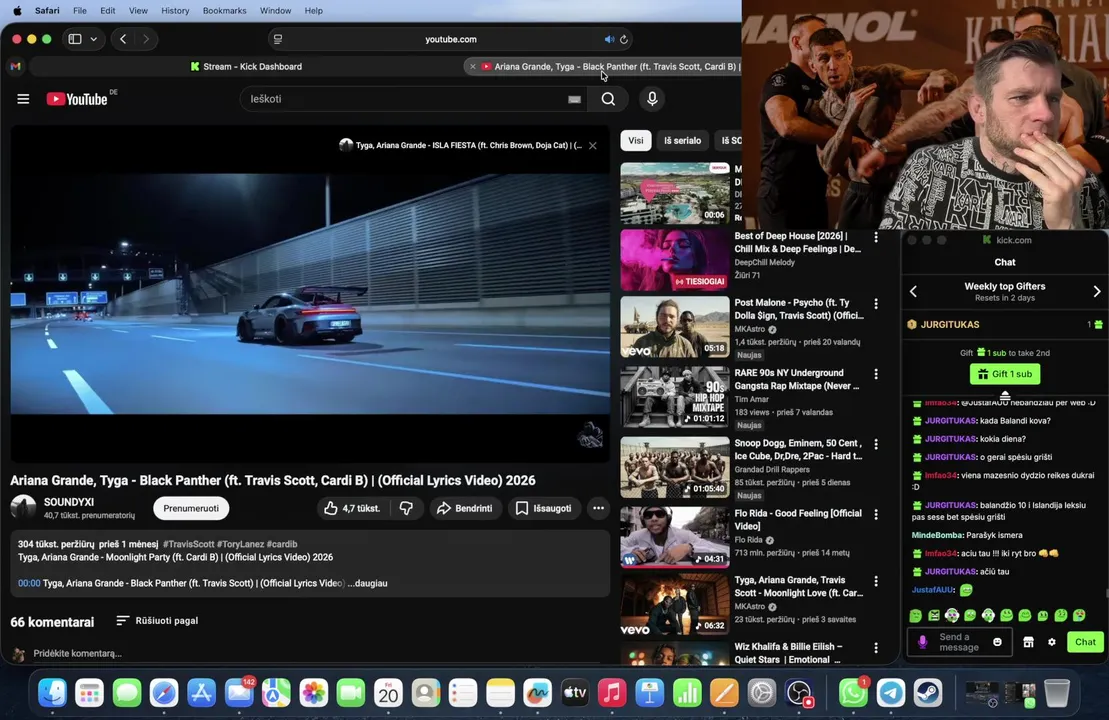
Task: Switch to Stream - Kick Dashboard tab
Action: coord(246,66)
